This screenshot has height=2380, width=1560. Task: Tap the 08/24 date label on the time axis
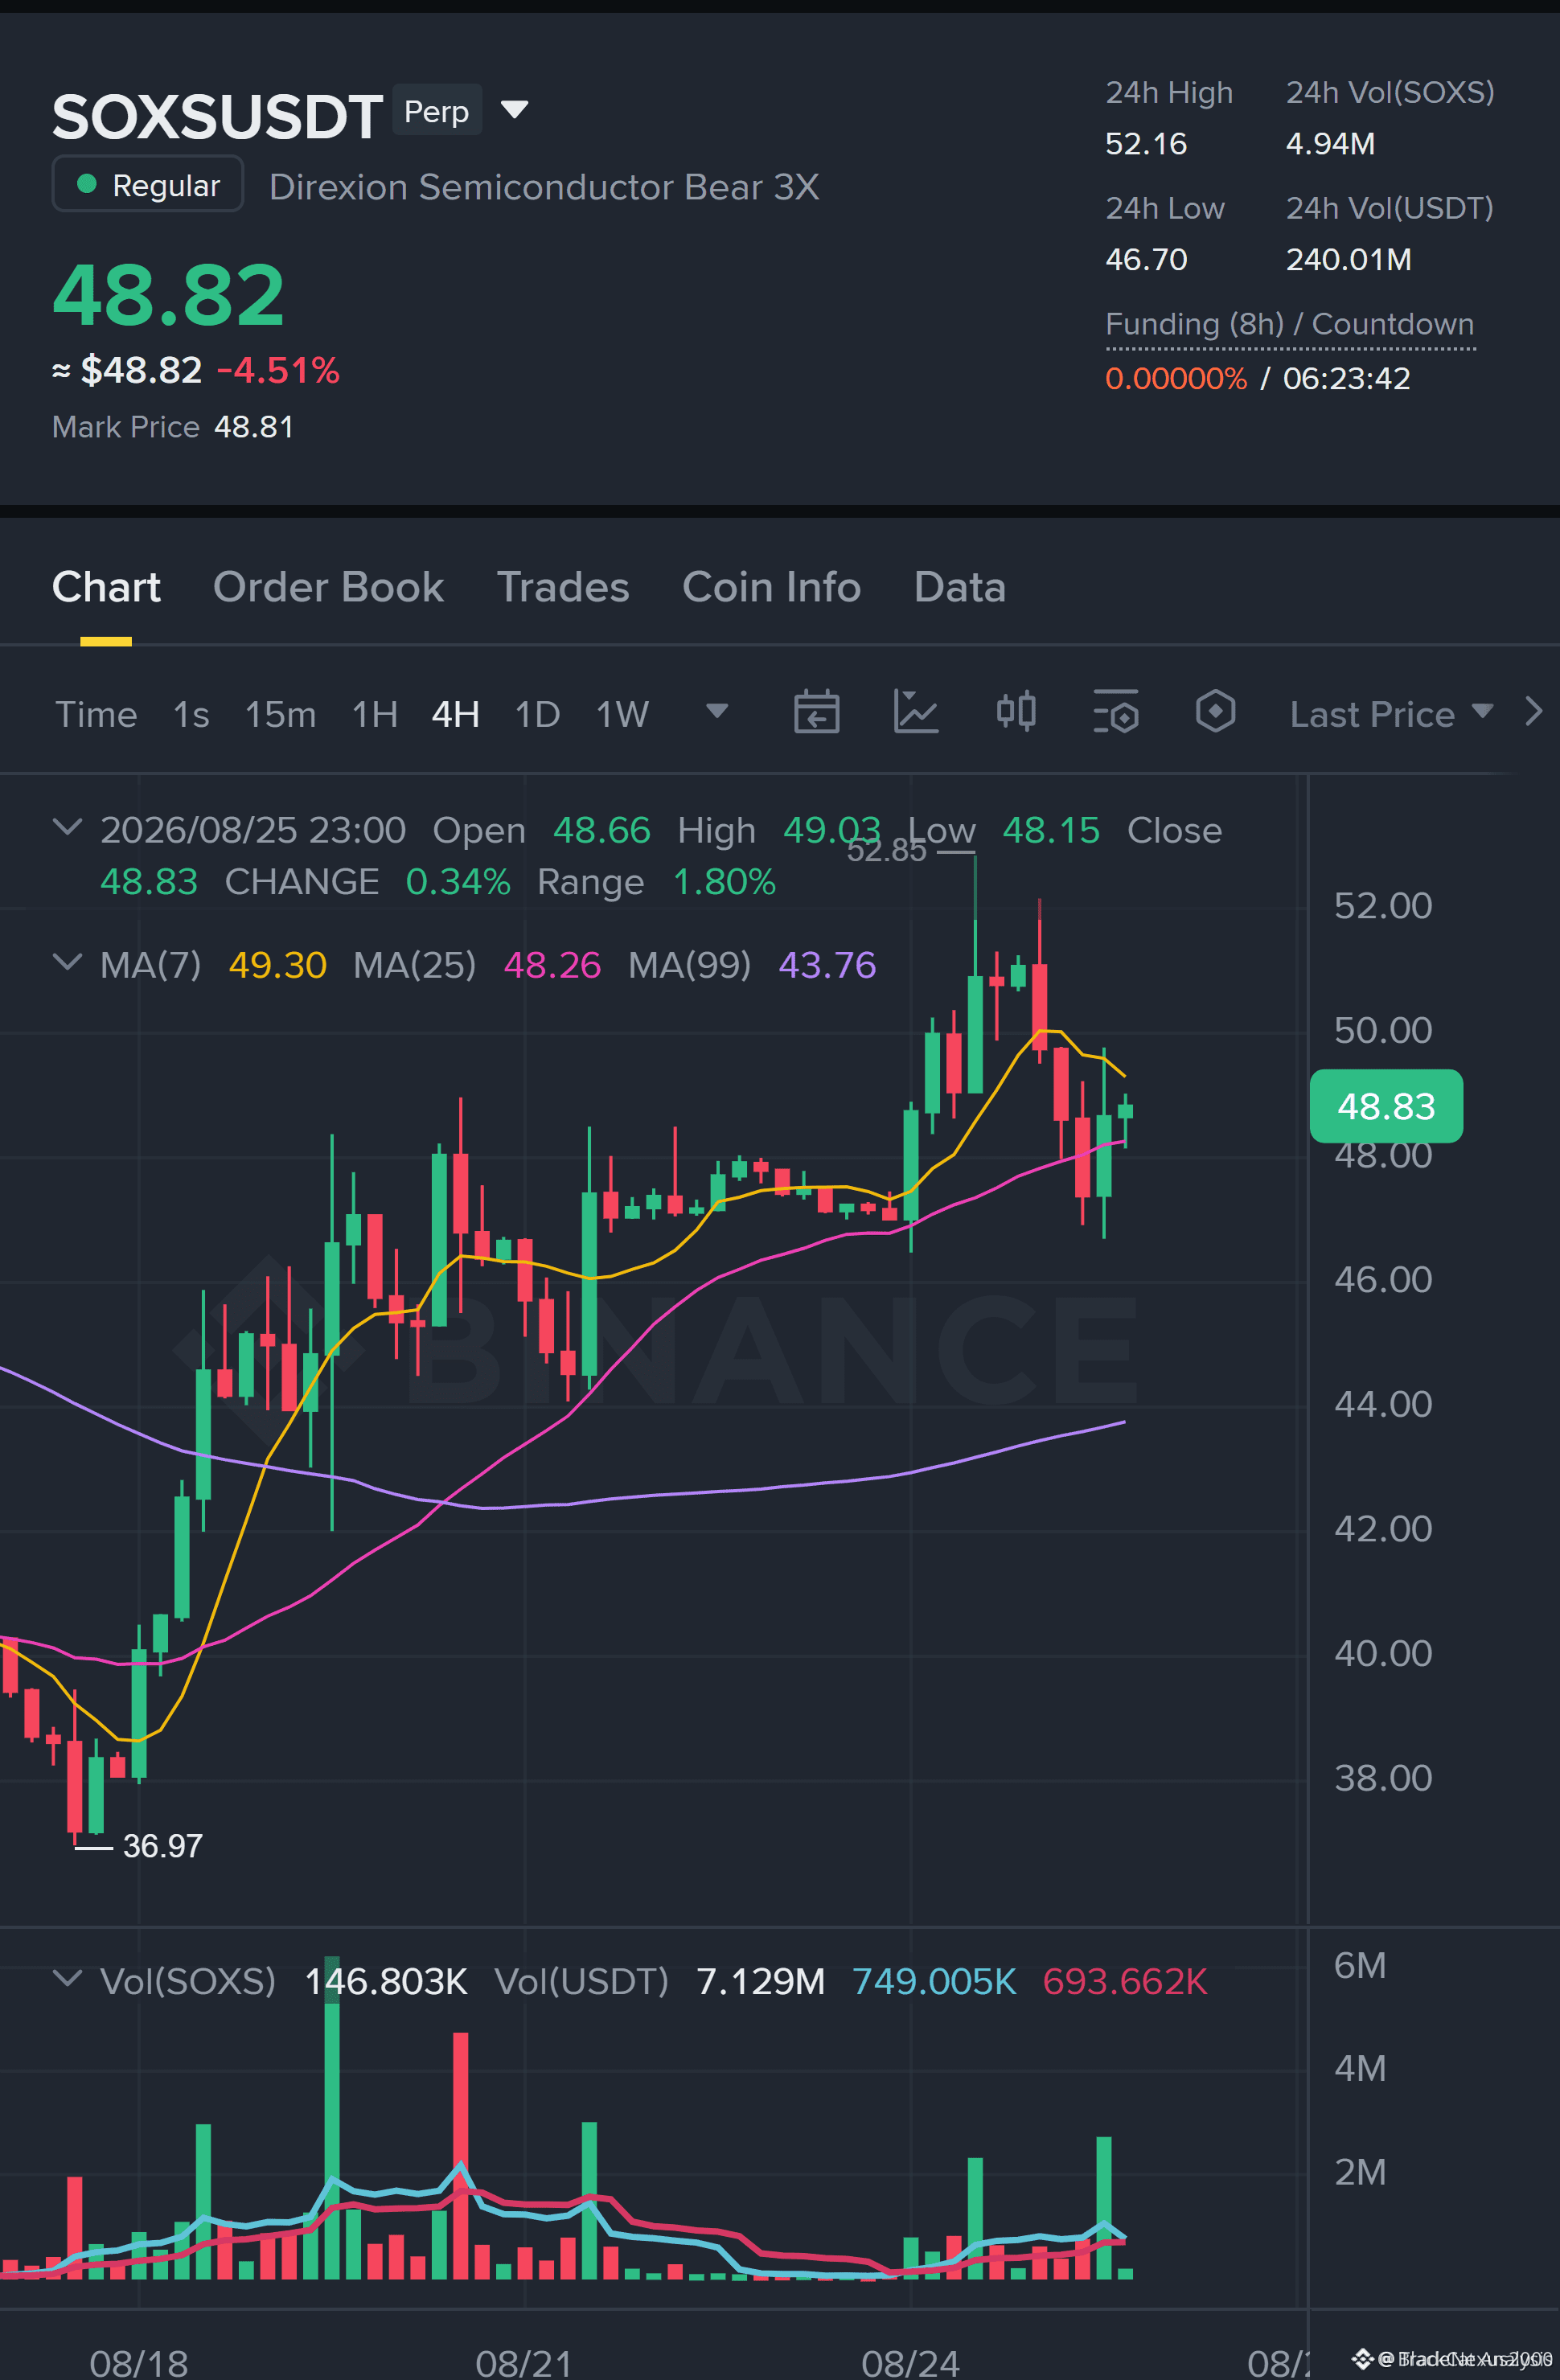pos(910,2362)
